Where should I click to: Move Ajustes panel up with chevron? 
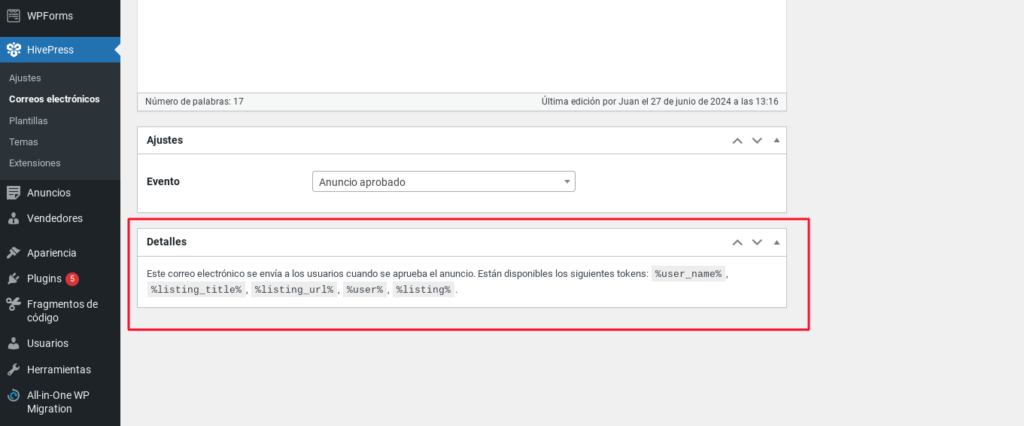coord(737,140)
